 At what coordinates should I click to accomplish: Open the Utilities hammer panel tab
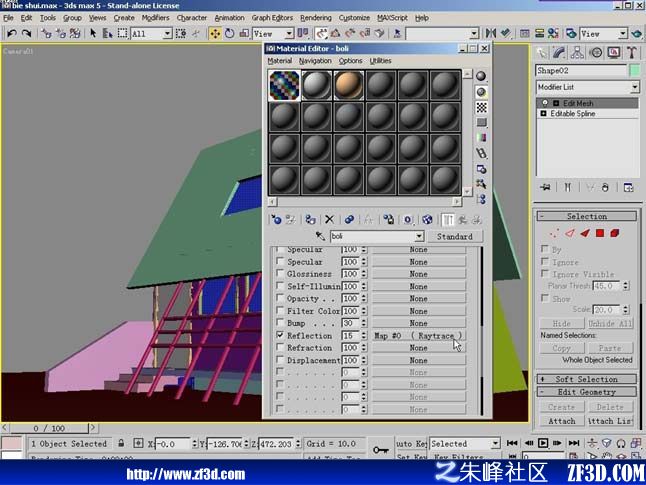click(632, 52)
